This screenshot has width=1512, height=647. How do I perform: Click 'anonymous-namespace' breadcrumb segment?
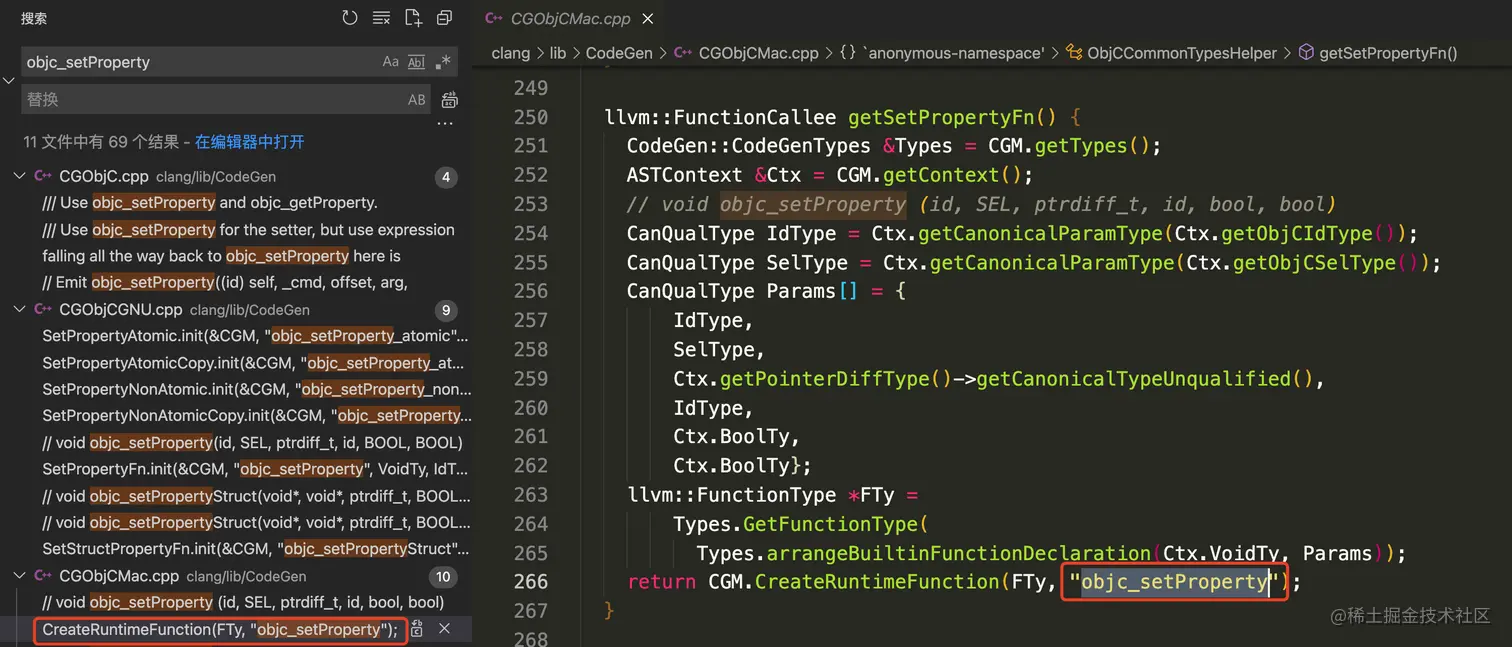coord(953,53)
